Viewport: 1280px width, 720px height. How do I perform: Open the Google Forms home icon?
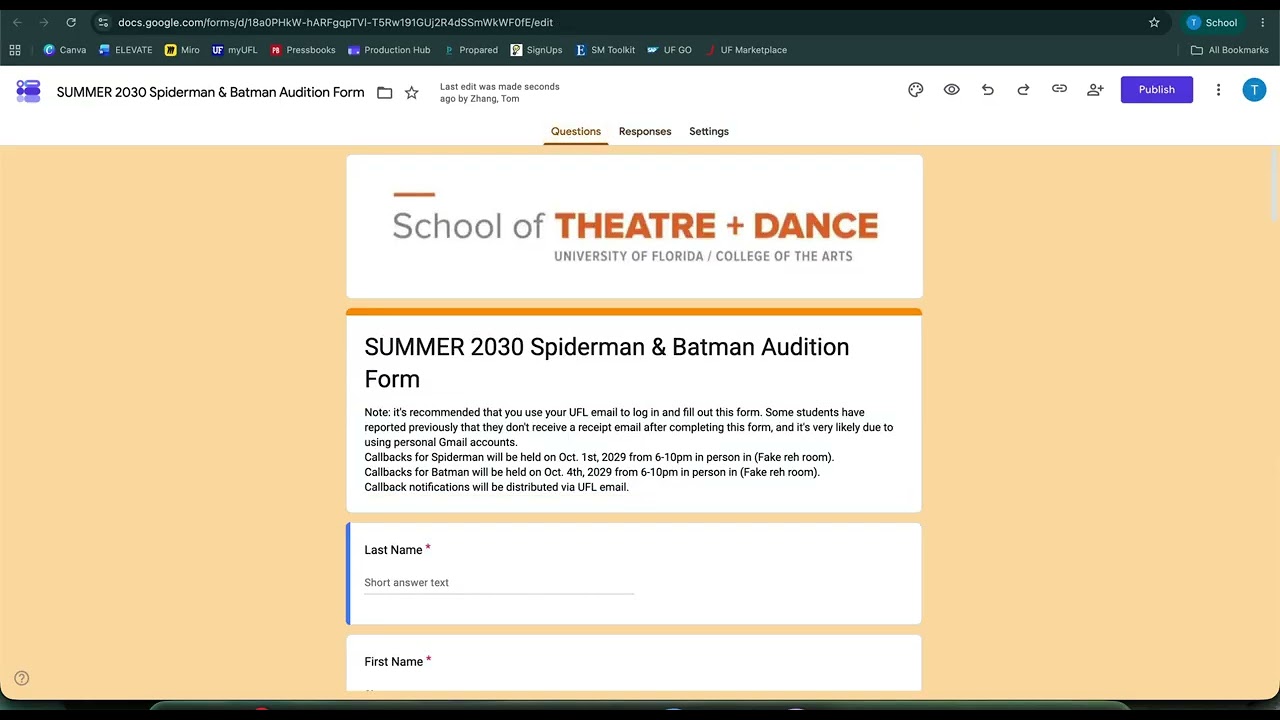click(x=28, y=91)
